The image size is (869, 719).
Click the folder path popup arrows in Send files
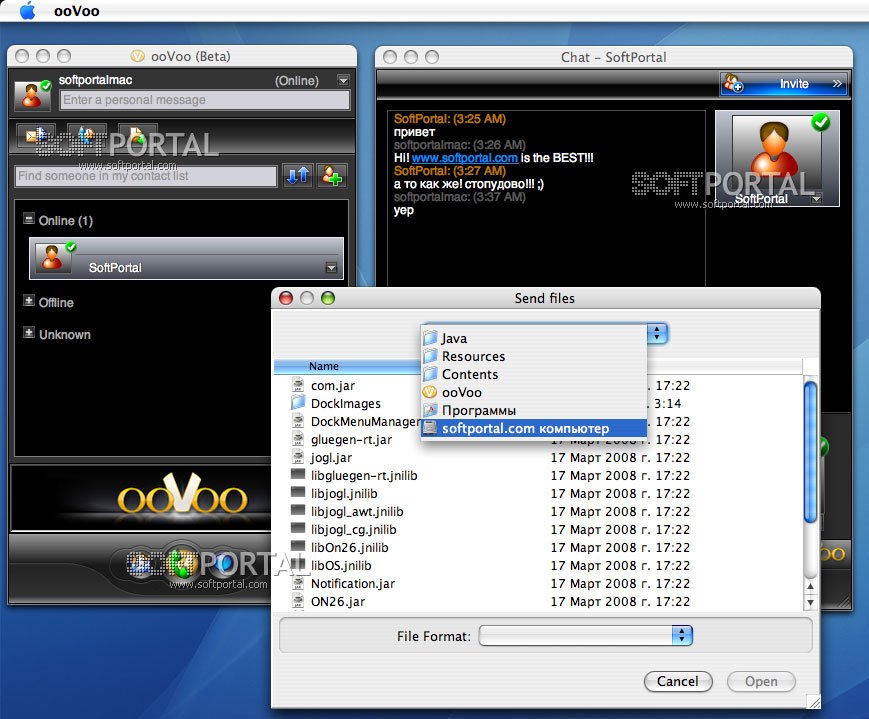(x=657, y=333)
